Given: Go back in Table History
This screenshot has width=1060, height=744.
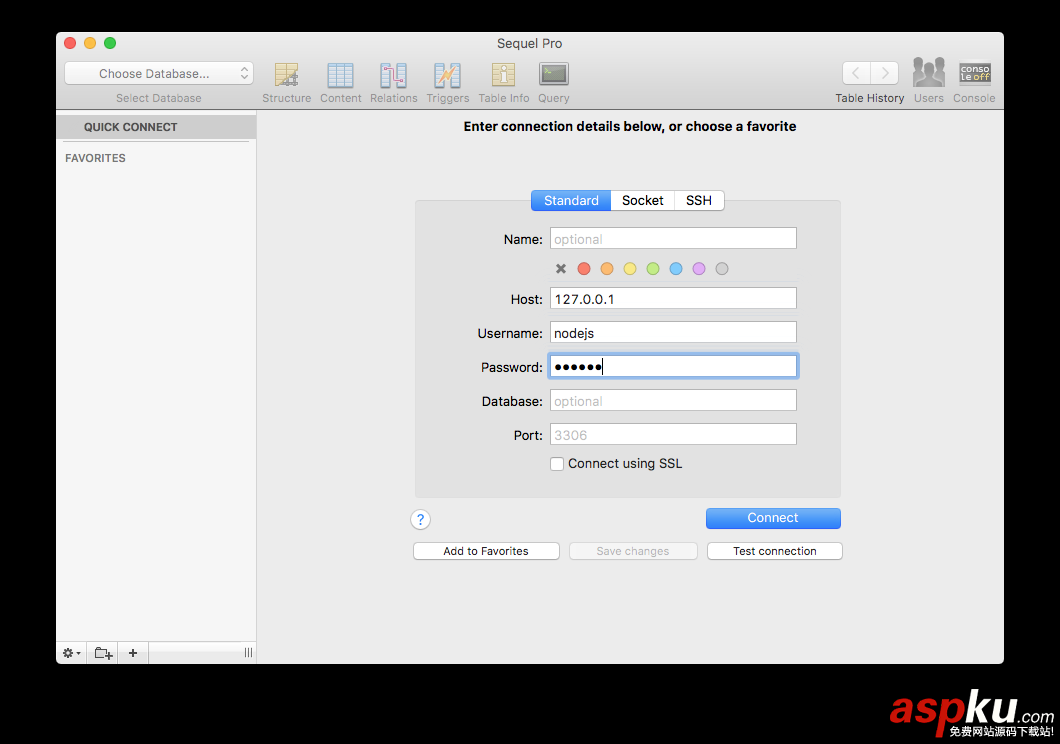Looking at the screenshot, I should 857,73.
